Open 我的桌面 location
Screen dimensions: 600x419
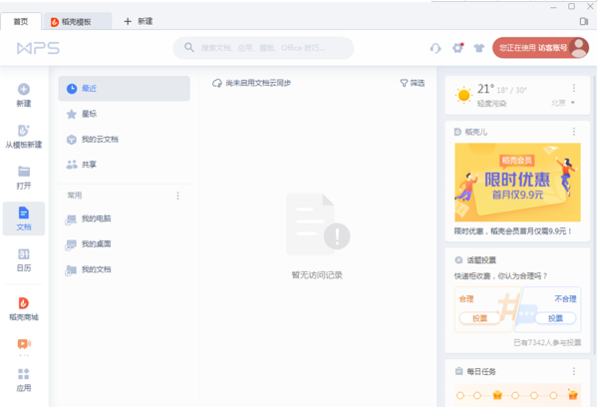coord(124,244)
